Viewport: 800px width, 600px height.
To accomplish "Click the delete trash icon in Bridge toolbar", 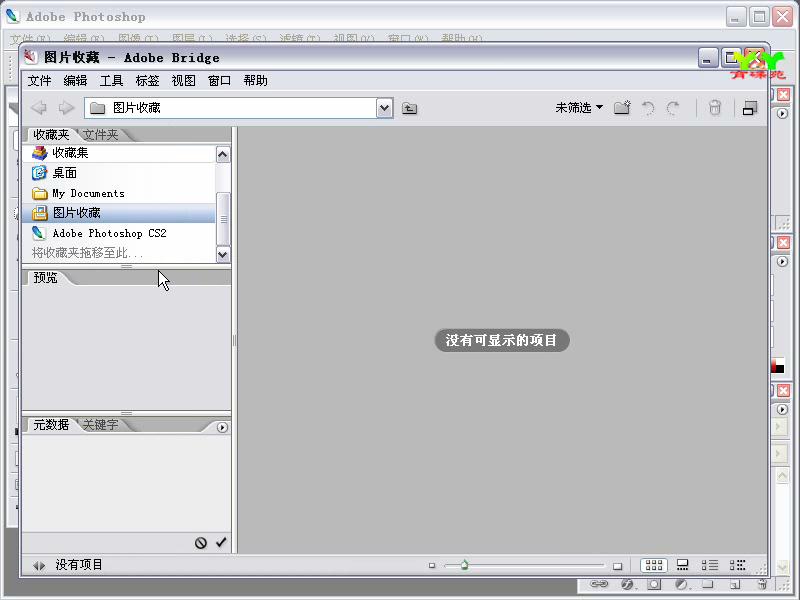I will pyautogui.click(x=715, y=108).
